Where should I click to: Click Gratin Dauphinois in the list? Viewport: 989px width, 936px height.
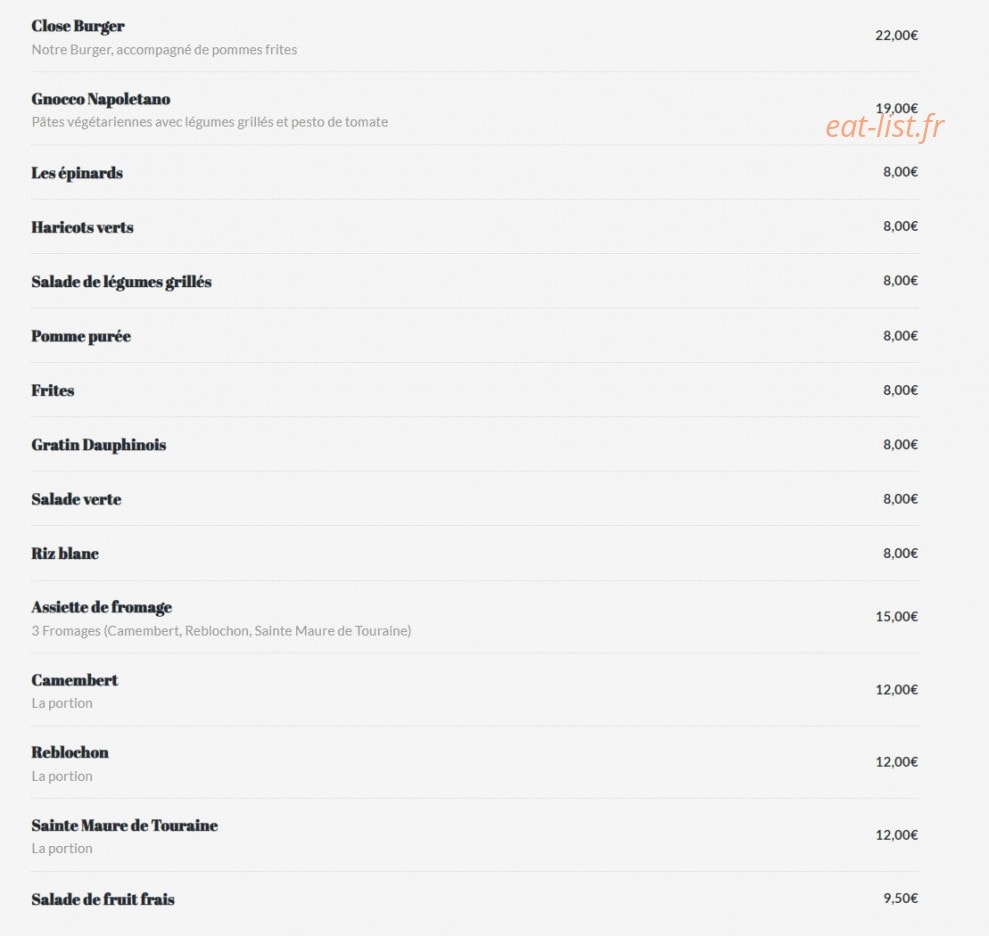pyautogui.click(x=98, y=445)
